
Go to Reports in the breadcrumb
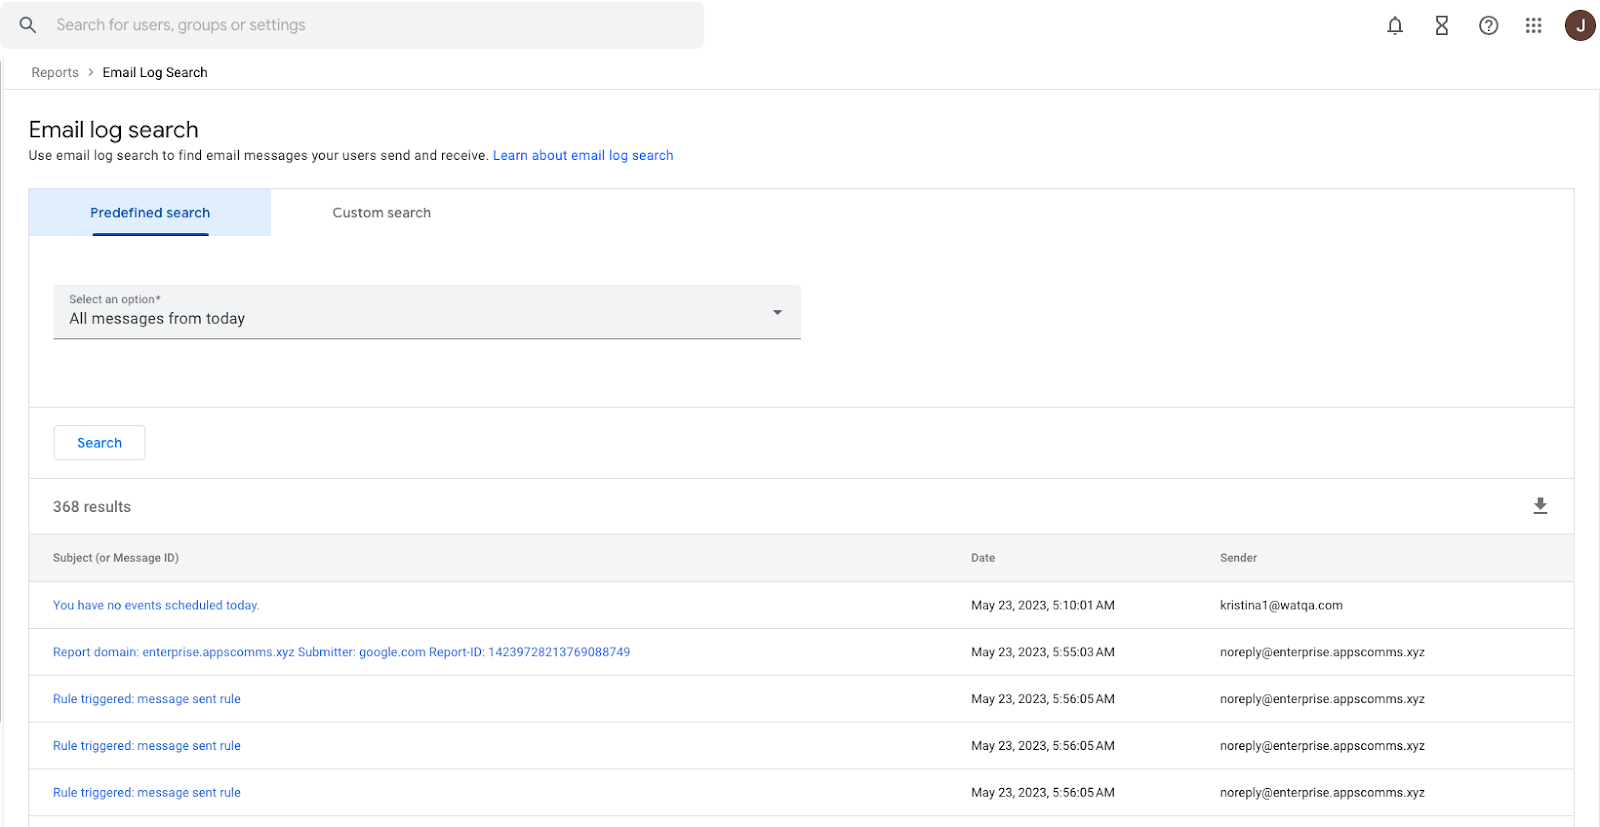click(x=55, y=73)
